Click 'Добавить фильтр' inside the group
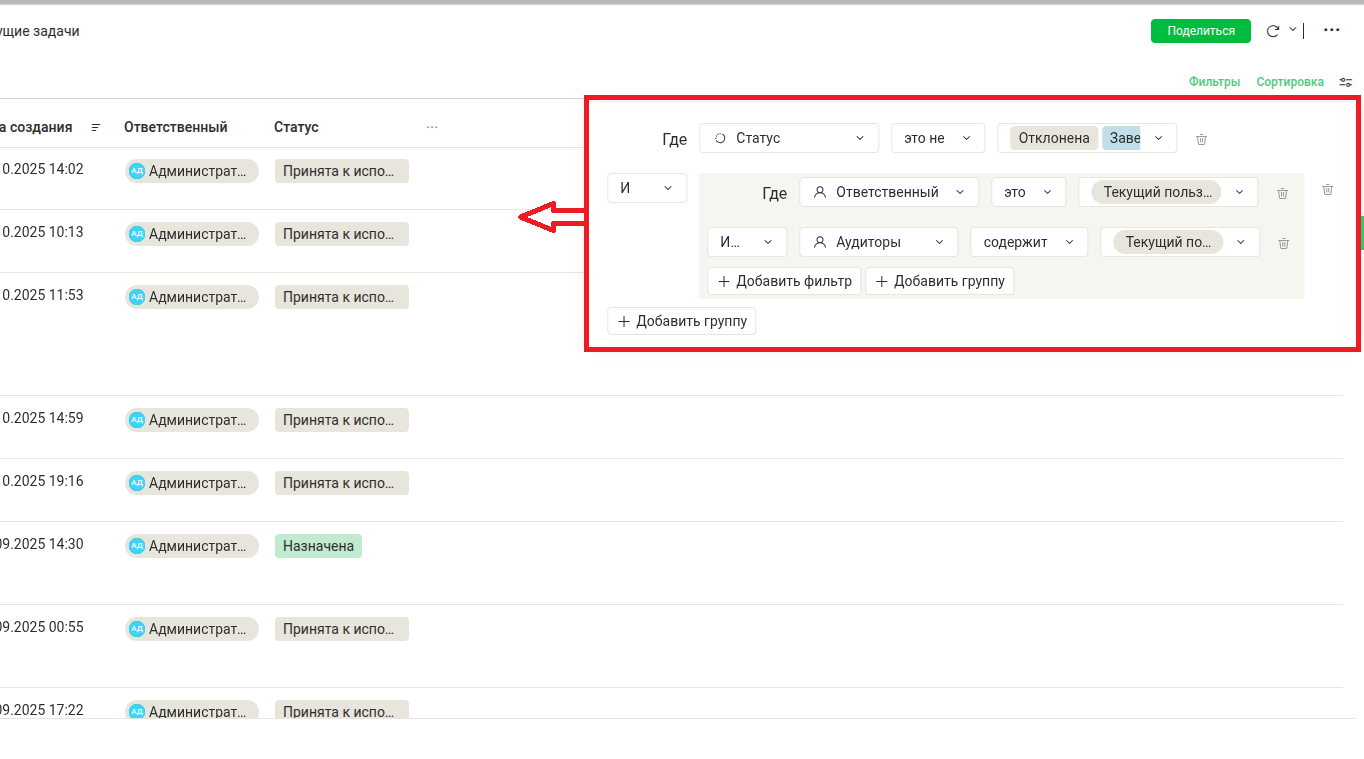Viewport: 1364px width, 759px height. click(783, 281)
